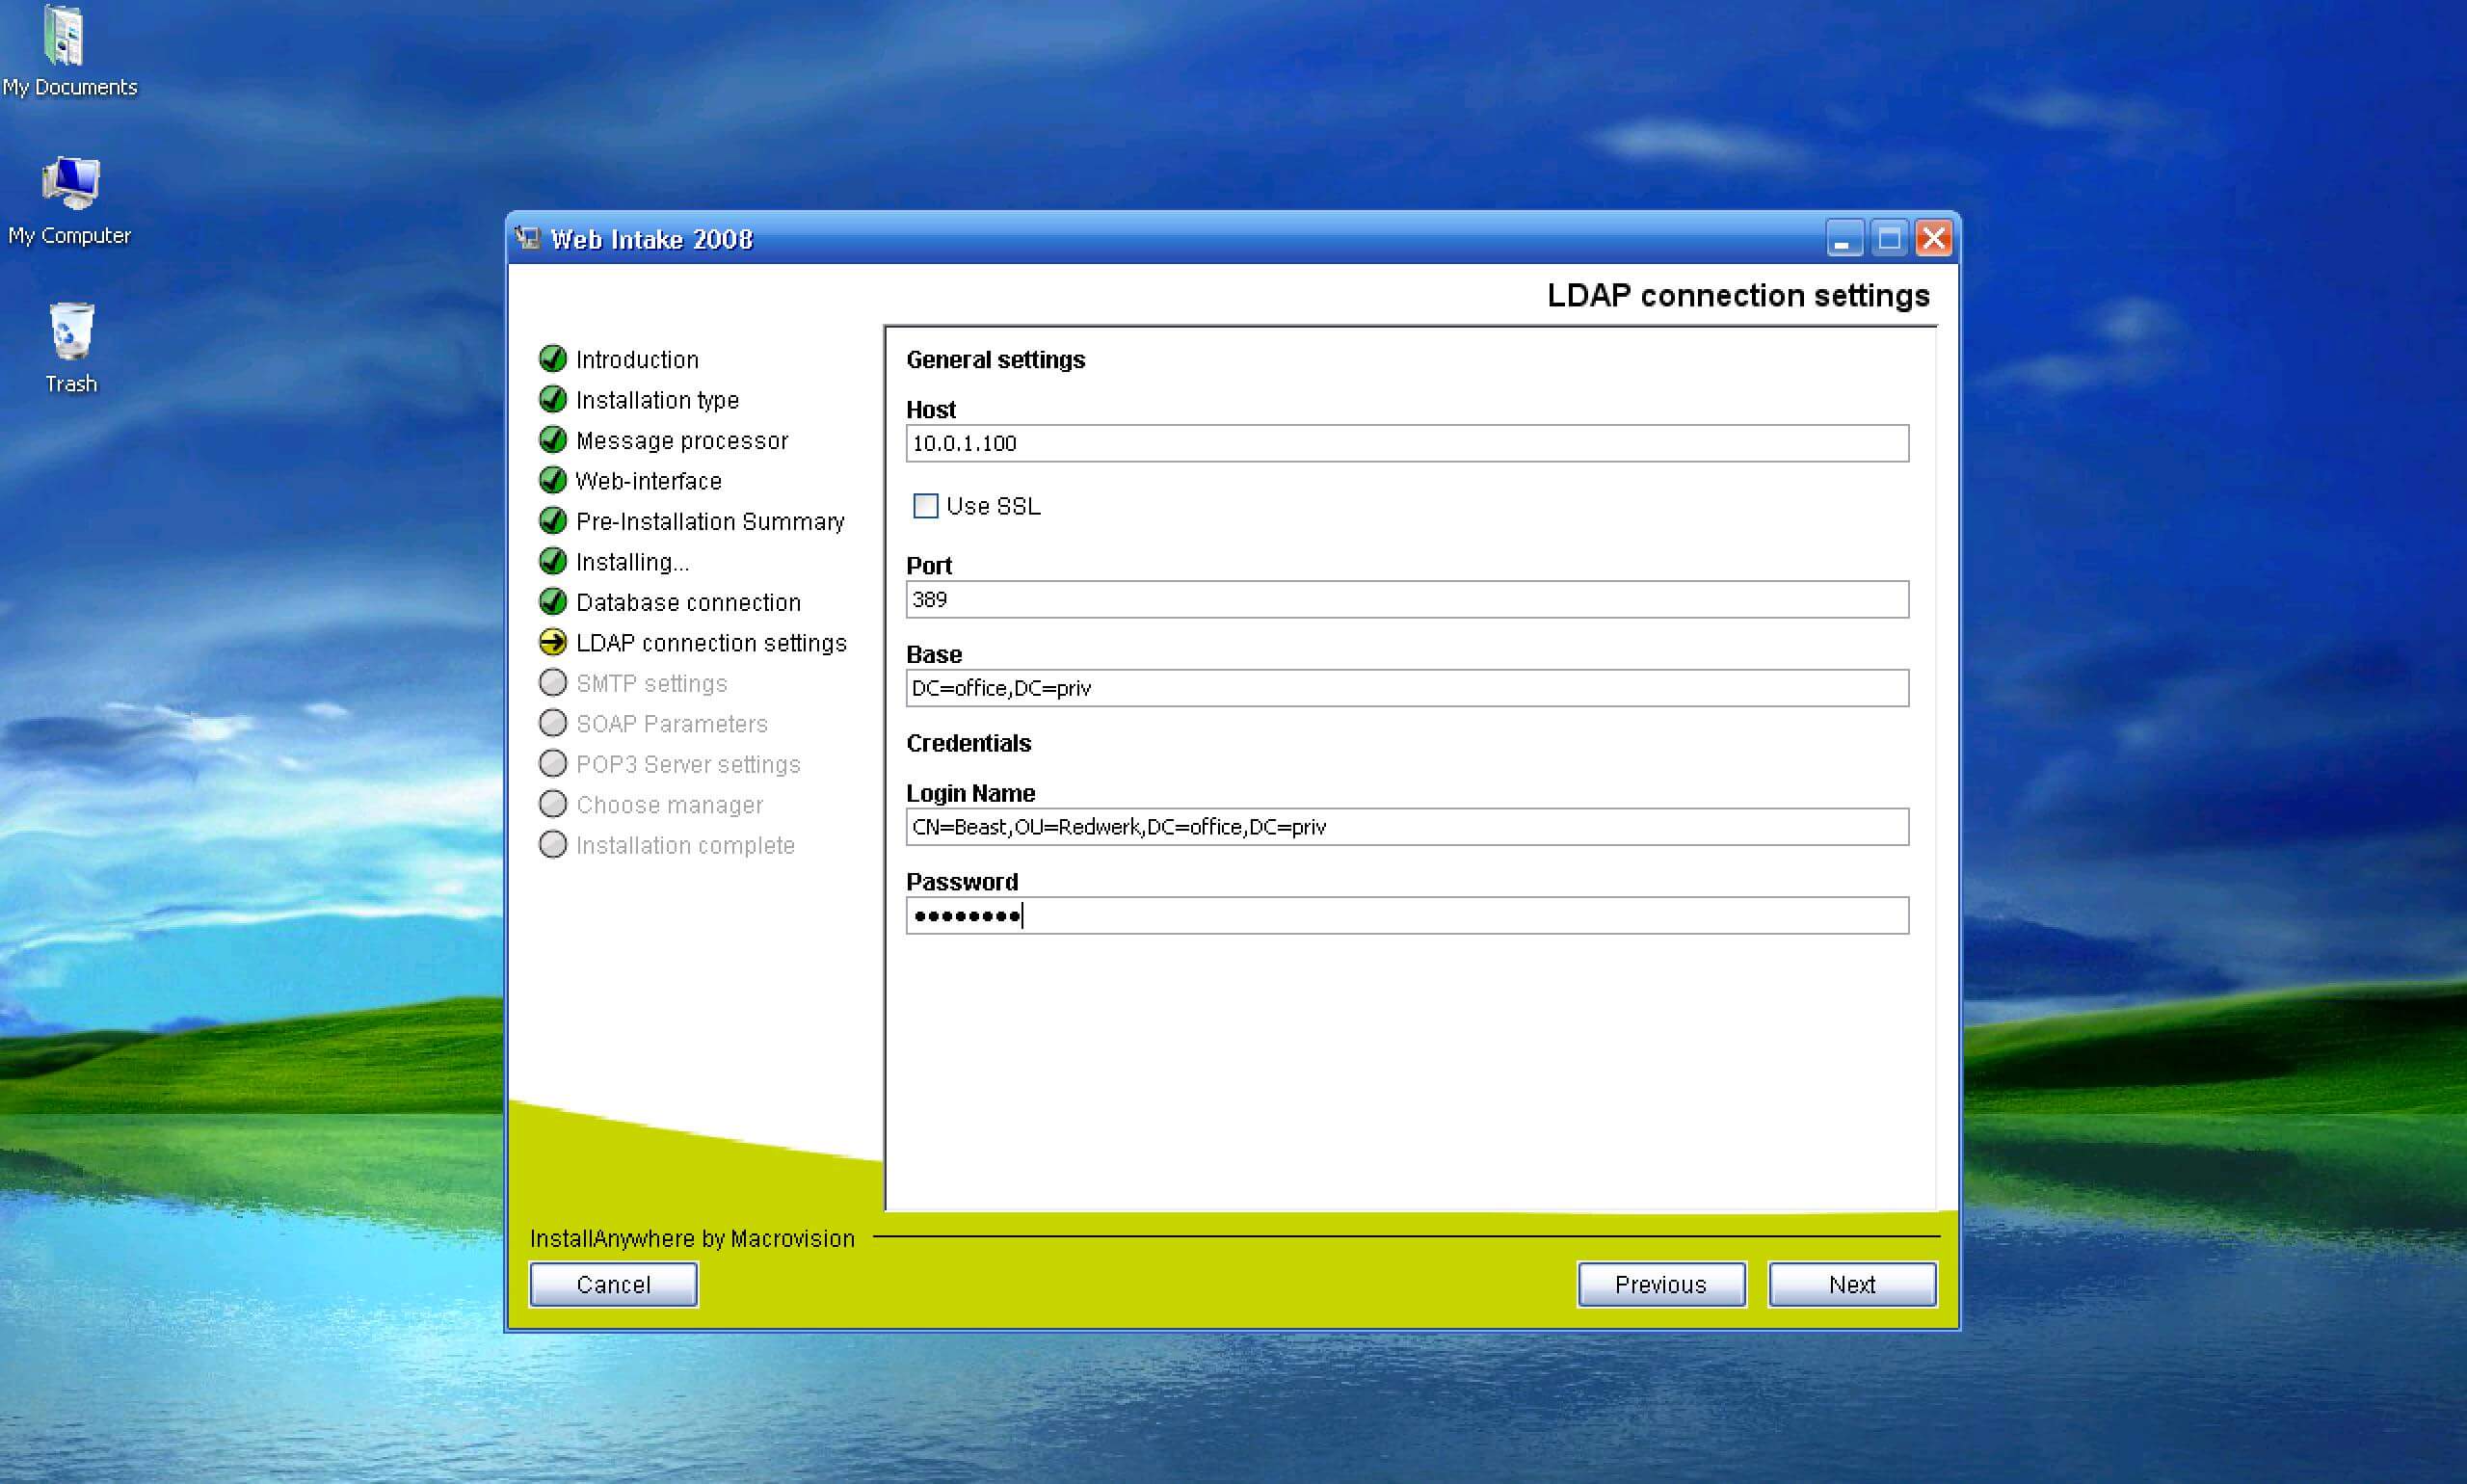Enable the Use SSL checkbox
This screenshot has width=2467, height=1484.
pyautogui.click(x=926, y=506)
